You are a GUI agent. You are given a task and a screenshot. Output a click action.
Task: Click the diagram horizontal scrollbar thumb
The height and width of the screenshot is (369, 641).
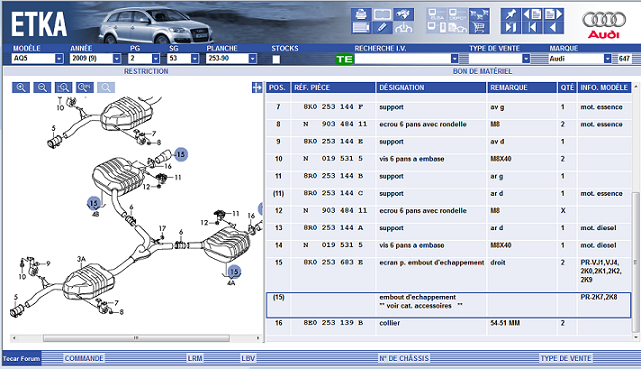tap(136, 338)
